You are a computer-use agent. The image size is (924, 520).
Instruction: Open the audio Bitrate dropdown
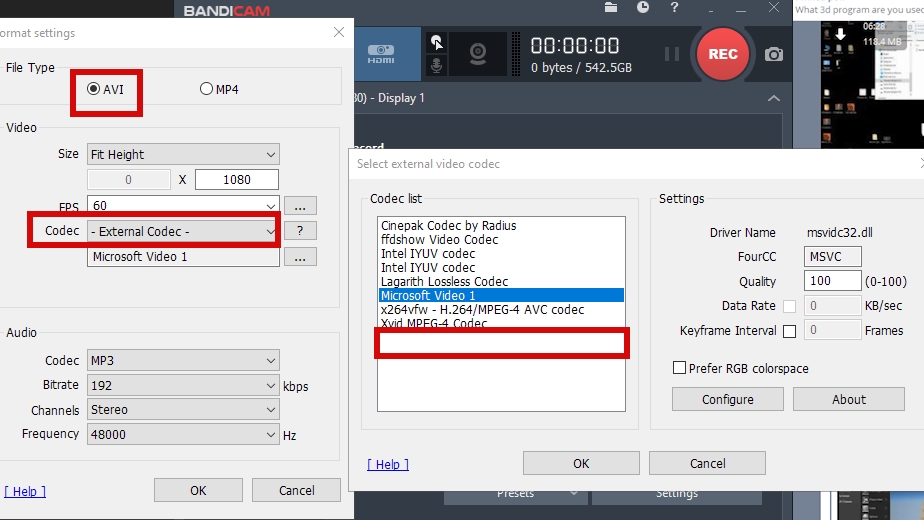tap(183, 385)
